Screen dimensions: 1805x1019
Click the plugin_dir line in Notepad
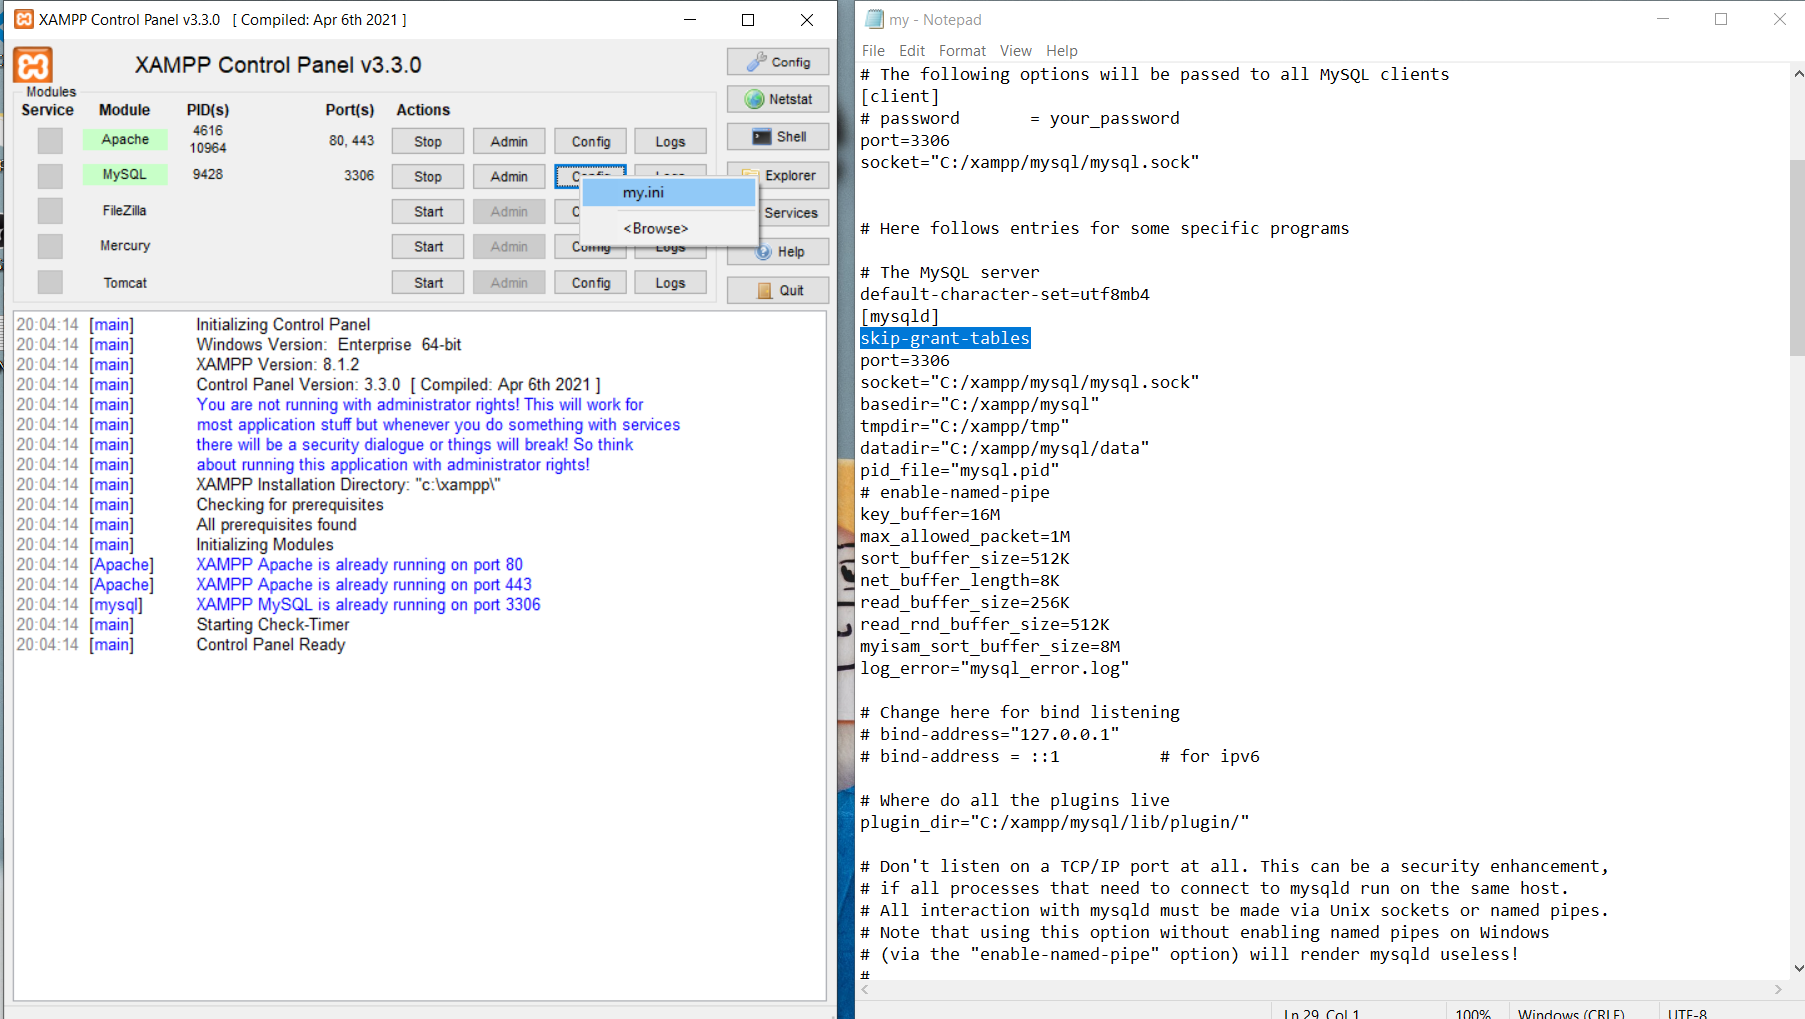[x=1054, y=822]
